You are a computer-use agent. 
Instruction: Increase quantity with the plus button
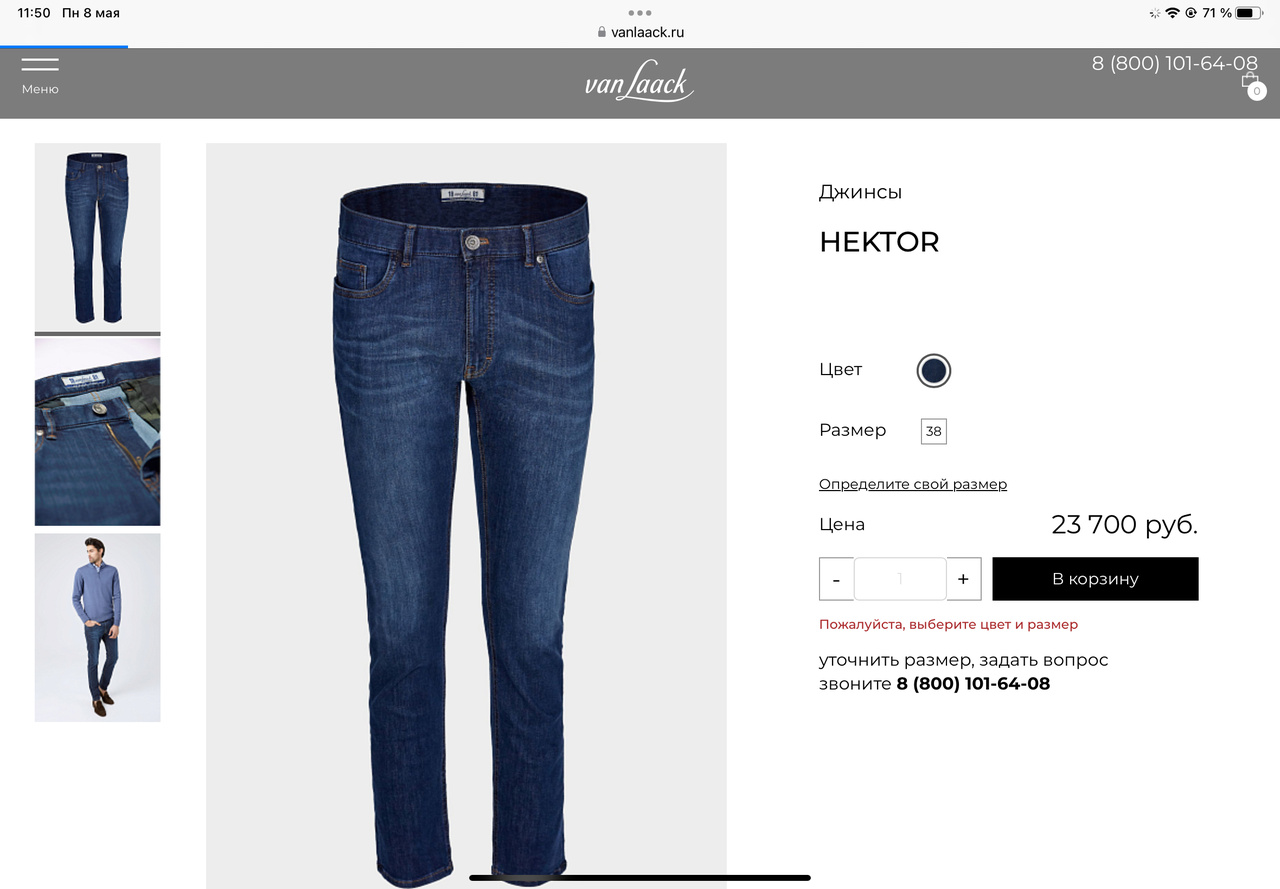coord(963,579)
